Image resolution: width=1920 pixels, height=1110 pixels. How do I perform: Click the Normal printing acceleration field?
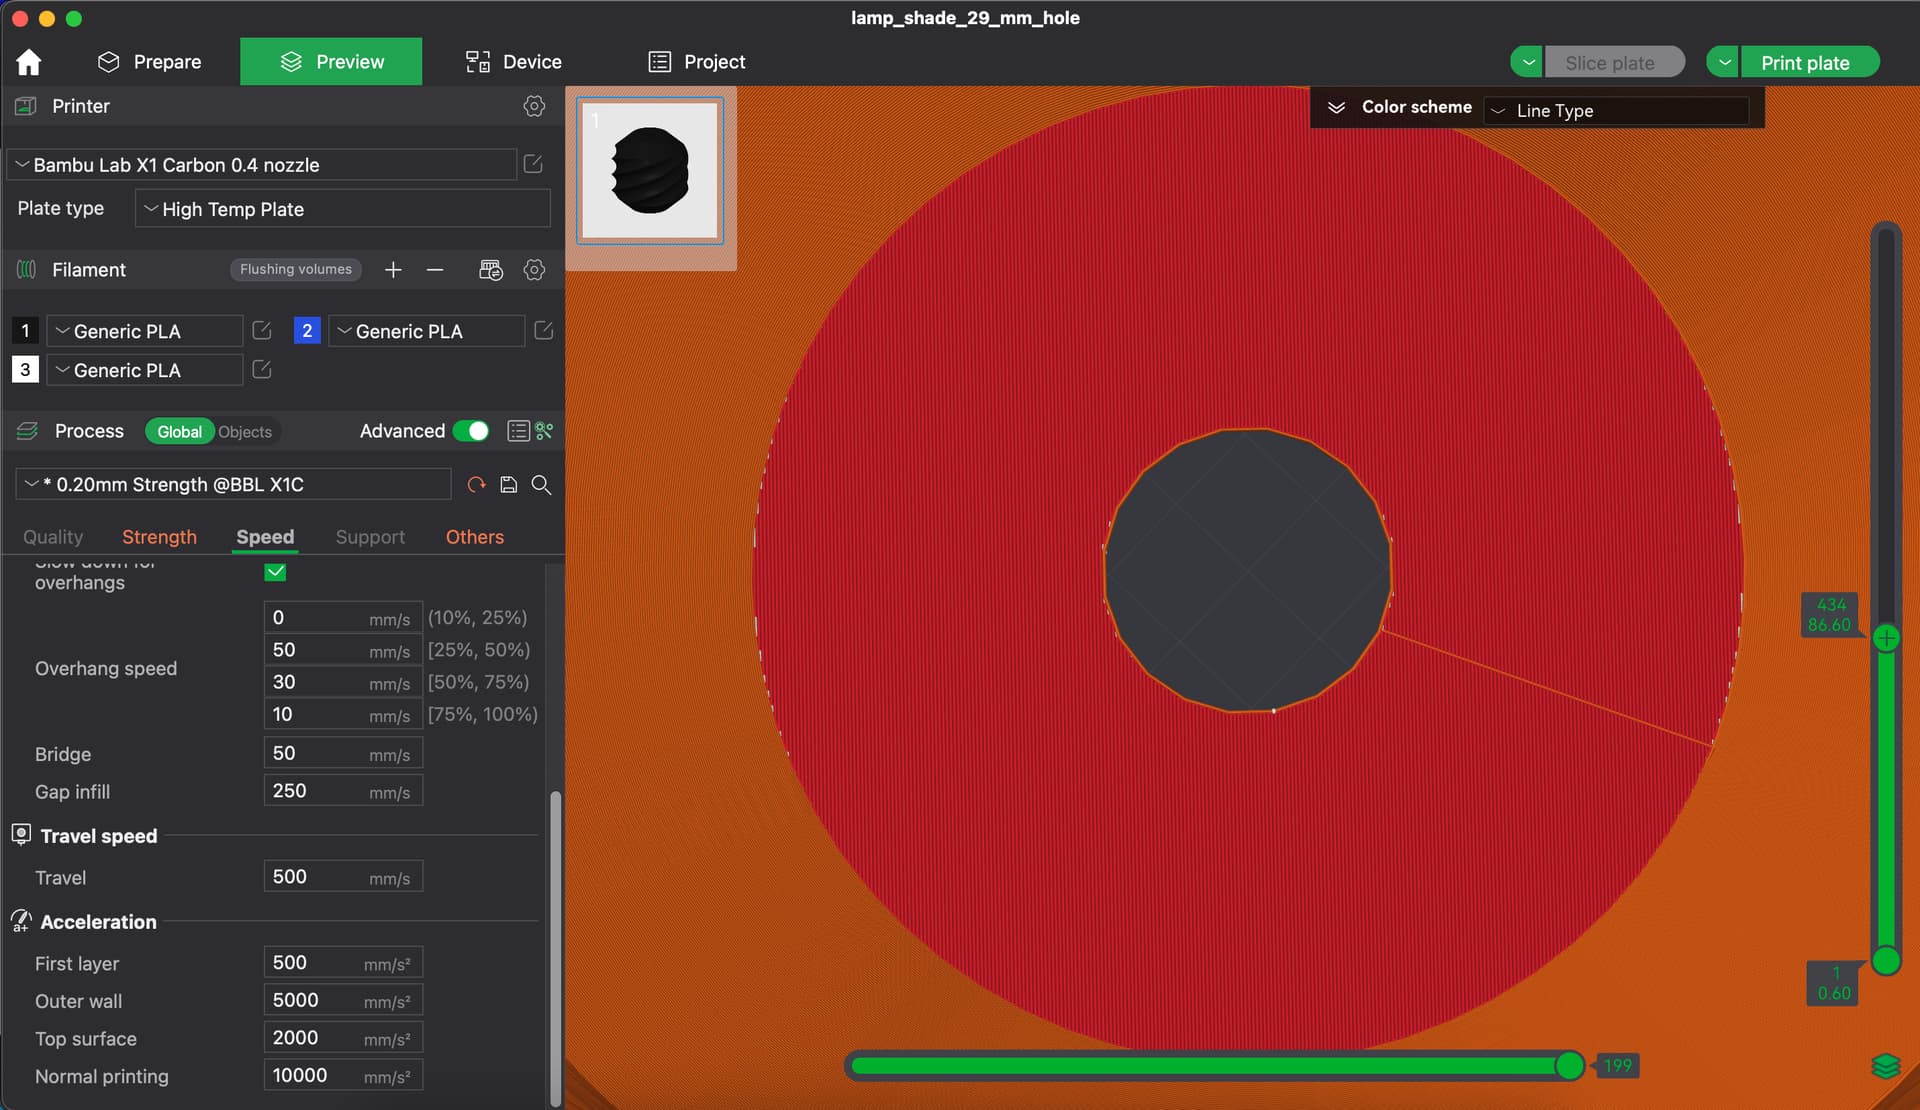click(x=343, y=1076)
